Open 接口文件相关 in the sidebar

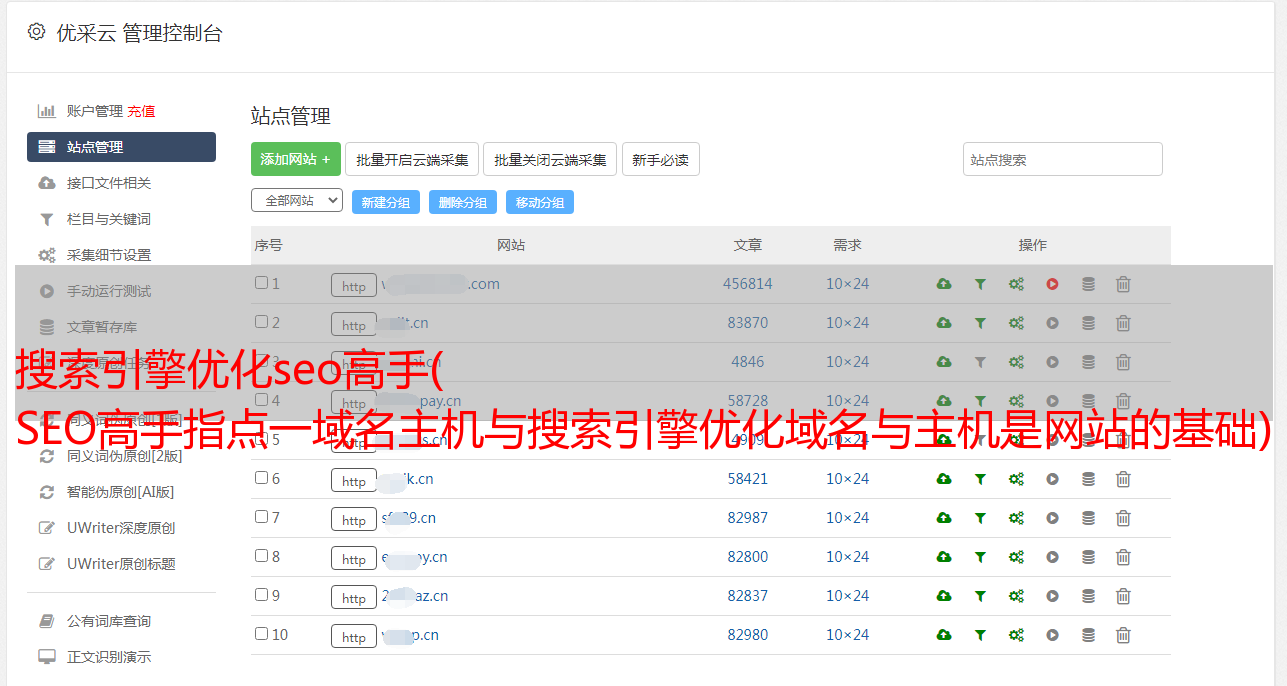[x=109, y=183]
